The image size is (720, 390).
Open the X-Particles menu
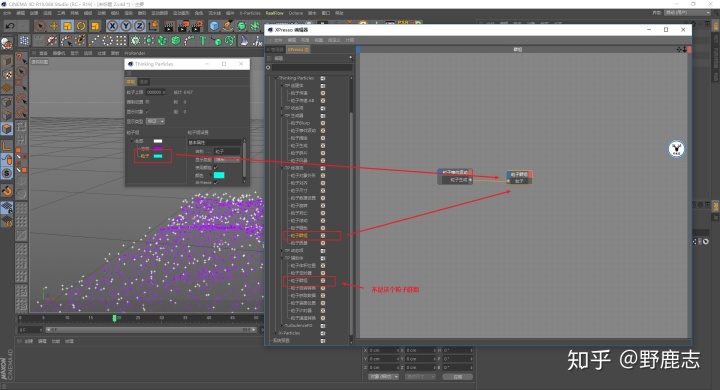[250, 13]
